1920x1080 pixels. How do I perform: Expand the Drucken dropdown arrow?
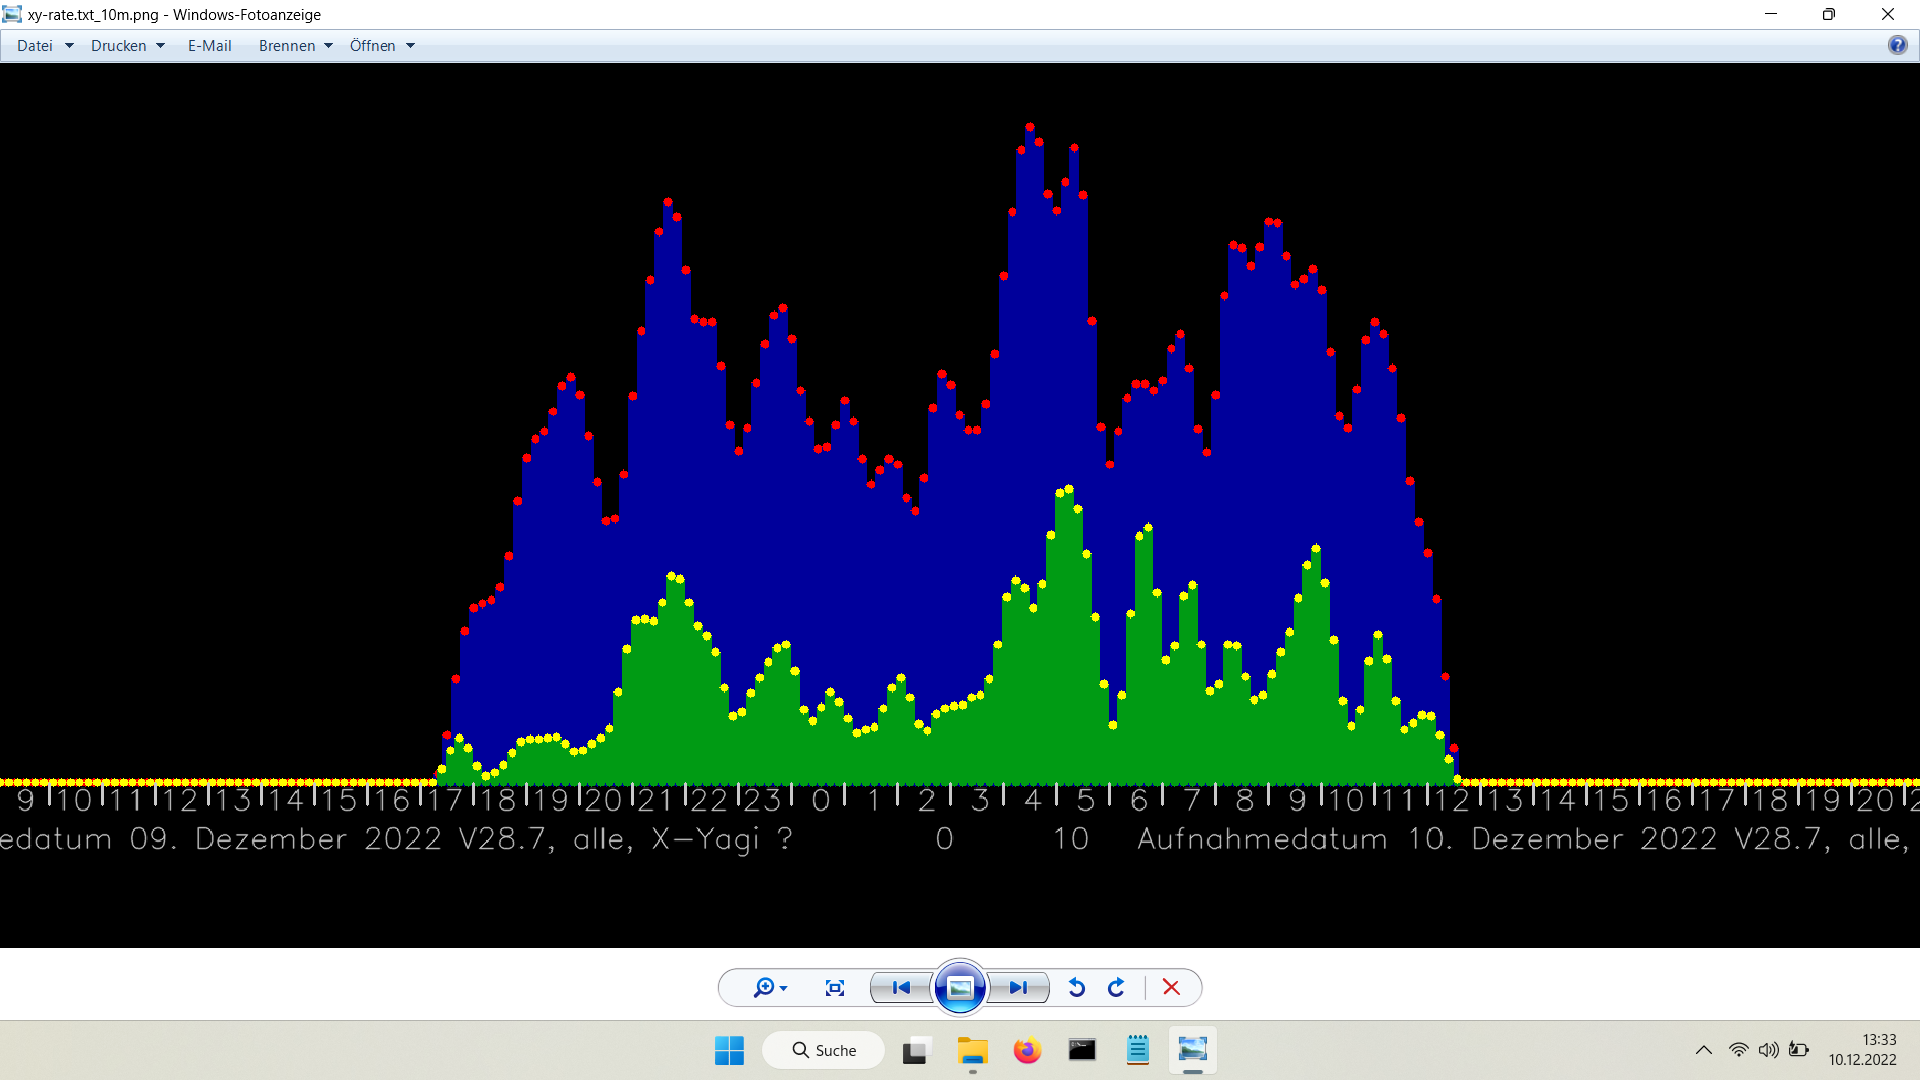(x=160, y=46)
